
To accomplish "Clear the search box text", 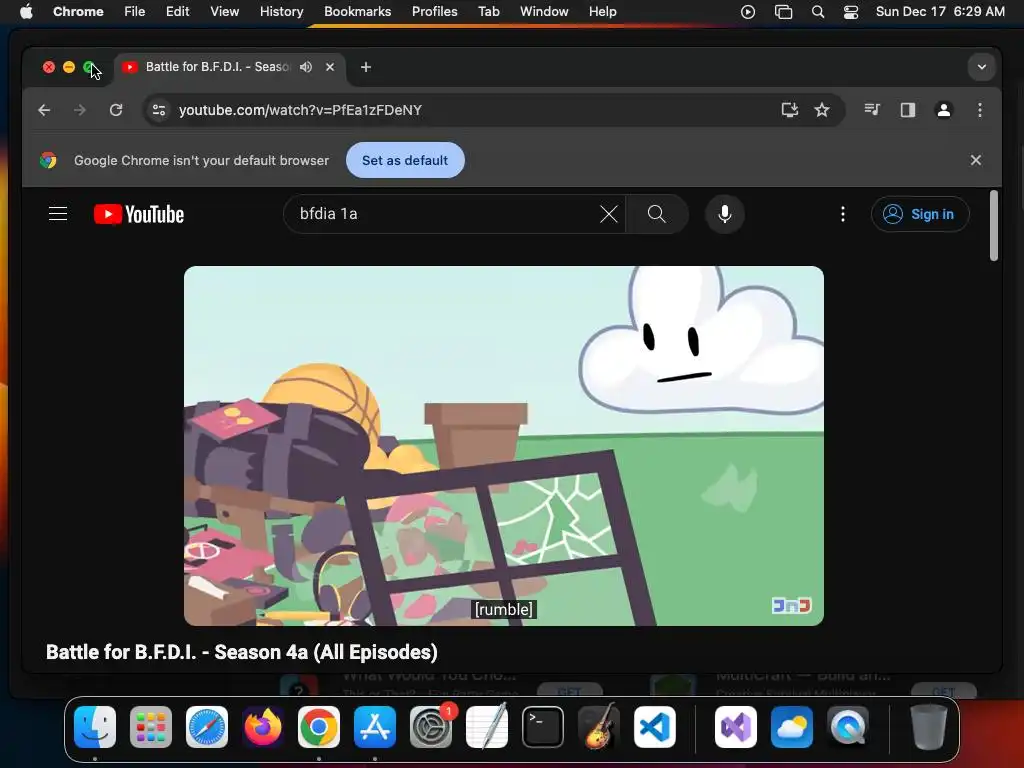I will click(609, 214).
